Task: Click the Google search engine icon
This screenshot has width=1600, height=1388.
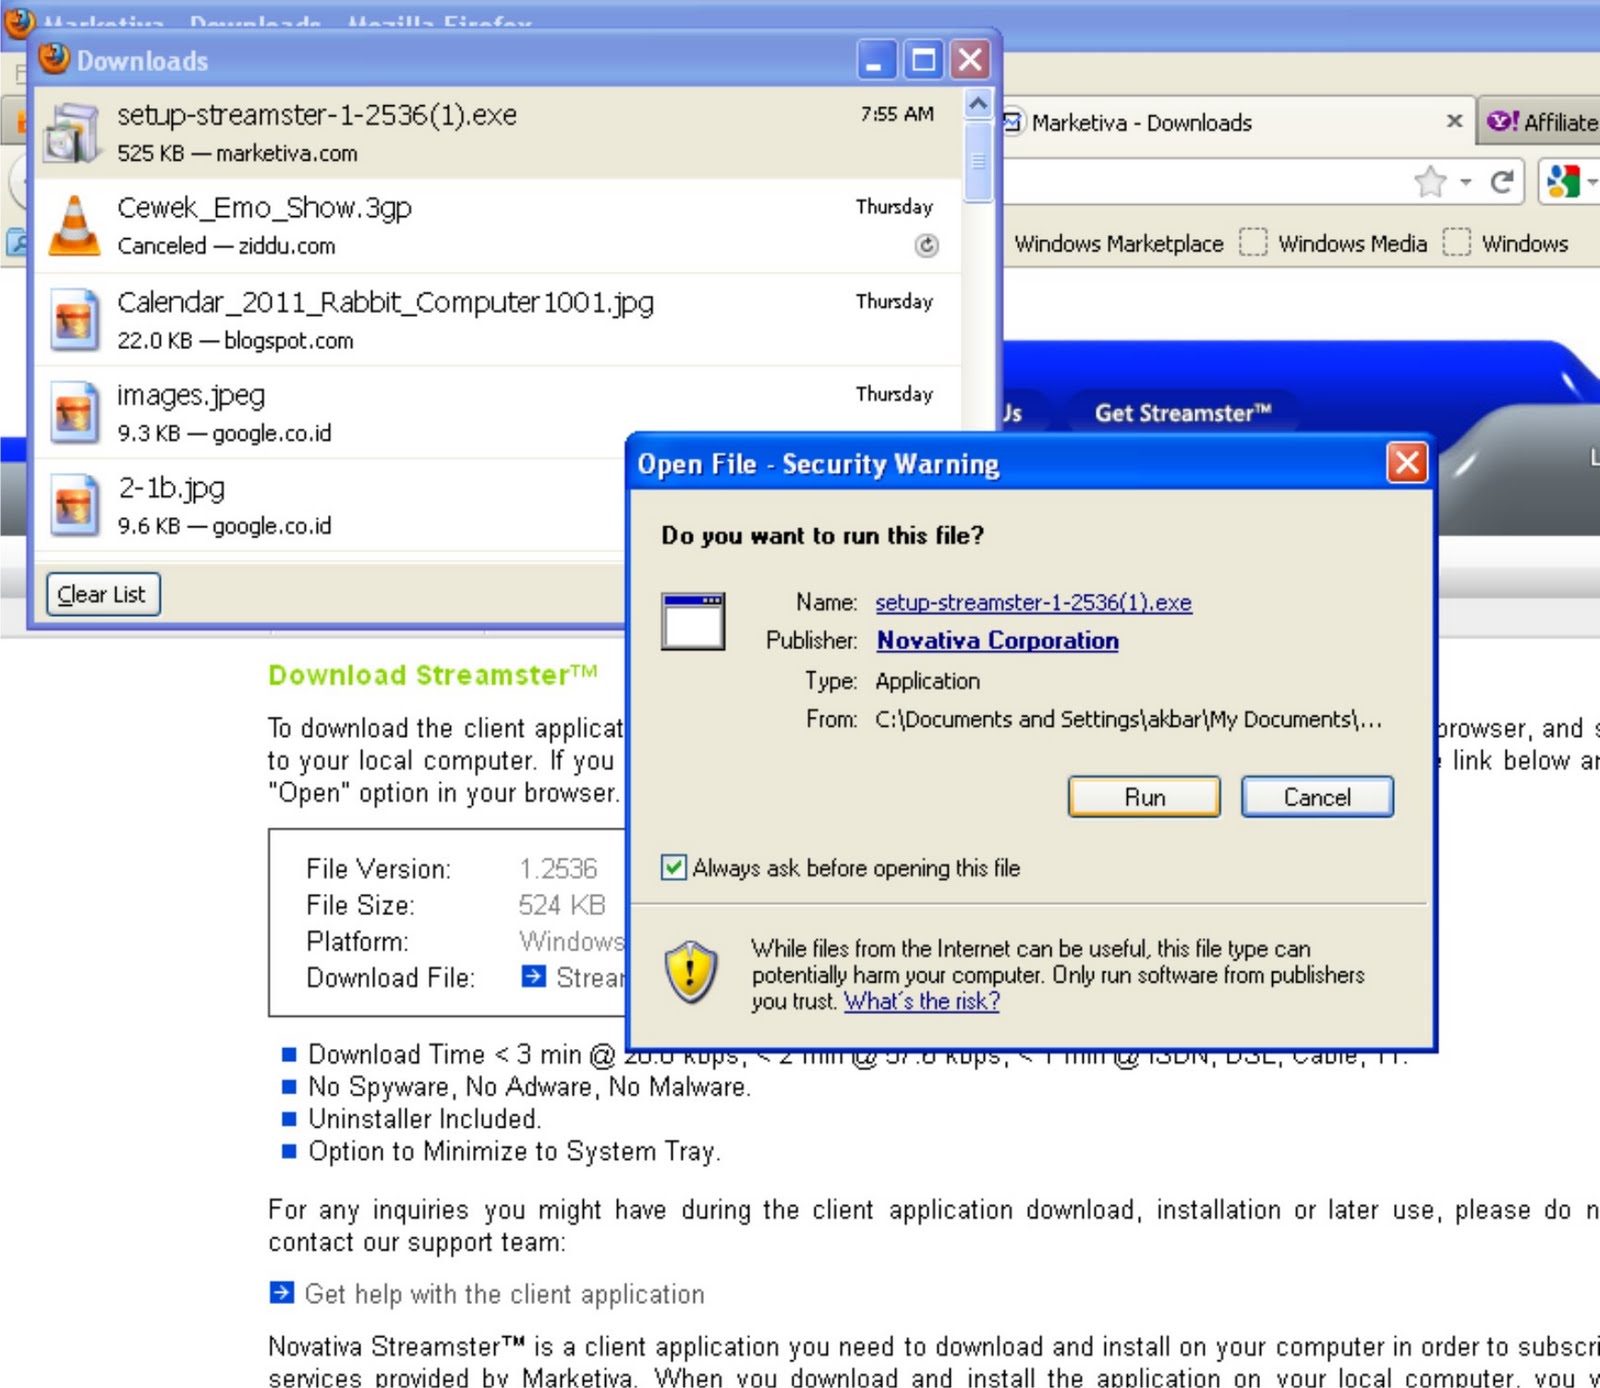Action: [1562, 182]
